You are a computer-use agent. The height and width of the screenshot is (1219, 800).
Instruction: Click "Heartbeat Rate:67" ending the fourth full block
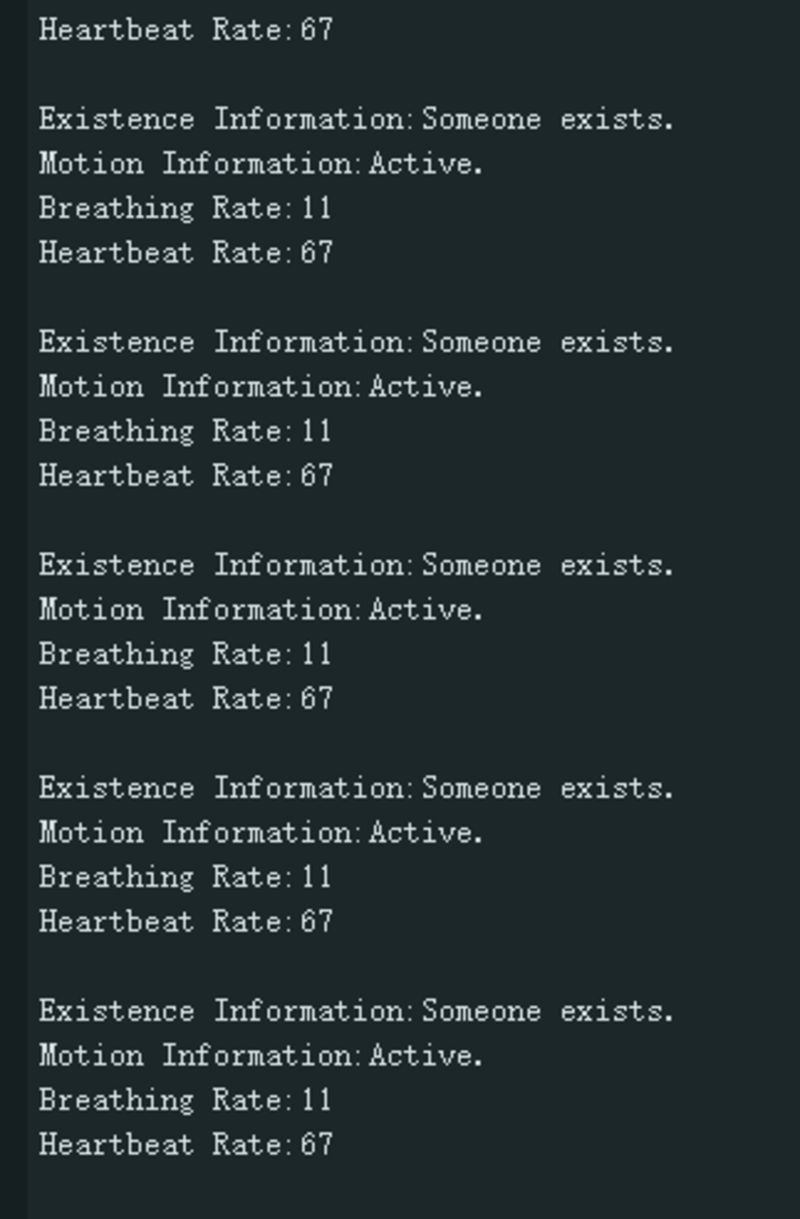(186, 921)
